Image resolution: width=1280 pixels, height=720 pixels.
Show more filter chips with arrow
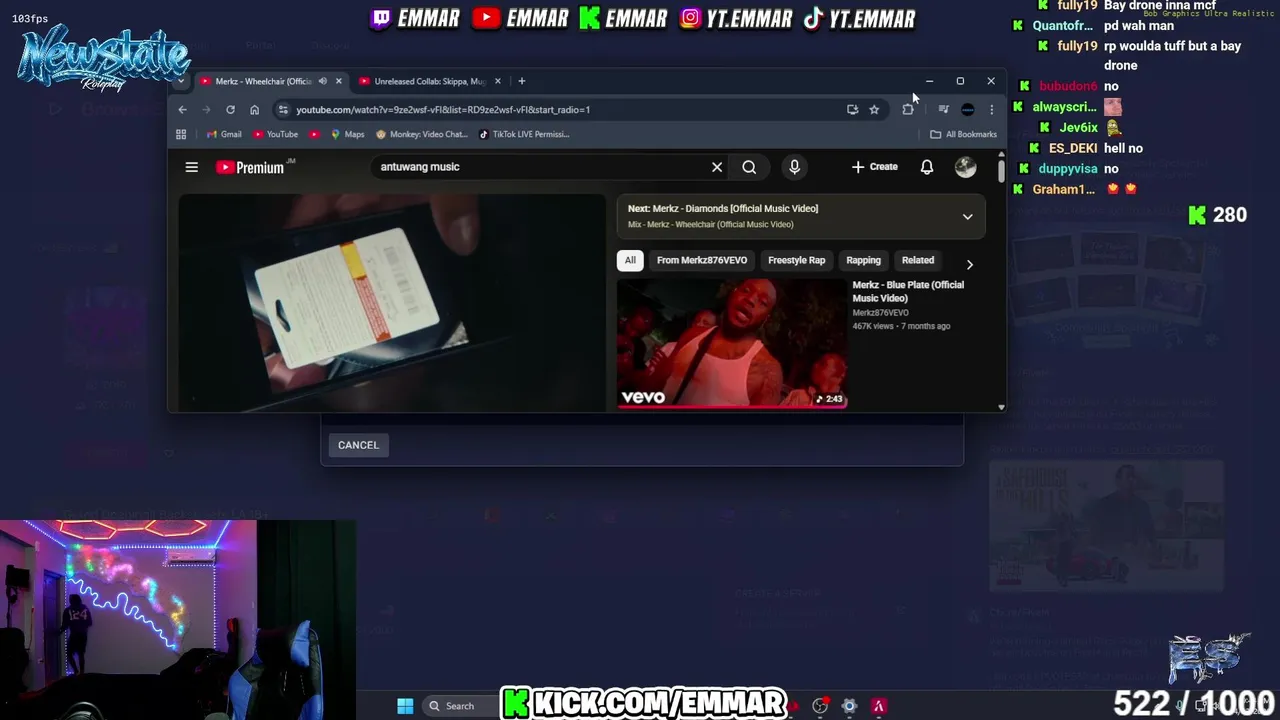pyautogui.click(x=969, y=264)
